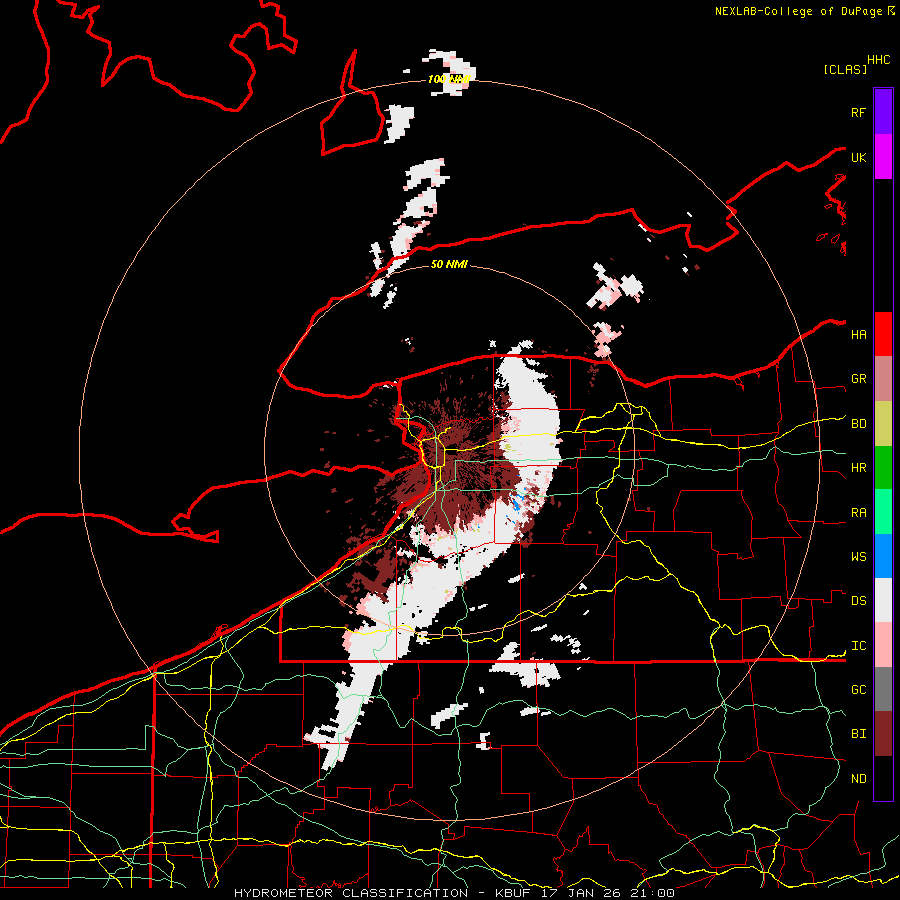
Task: Click the HHC product code label
Action: click(x=878, y=60)
